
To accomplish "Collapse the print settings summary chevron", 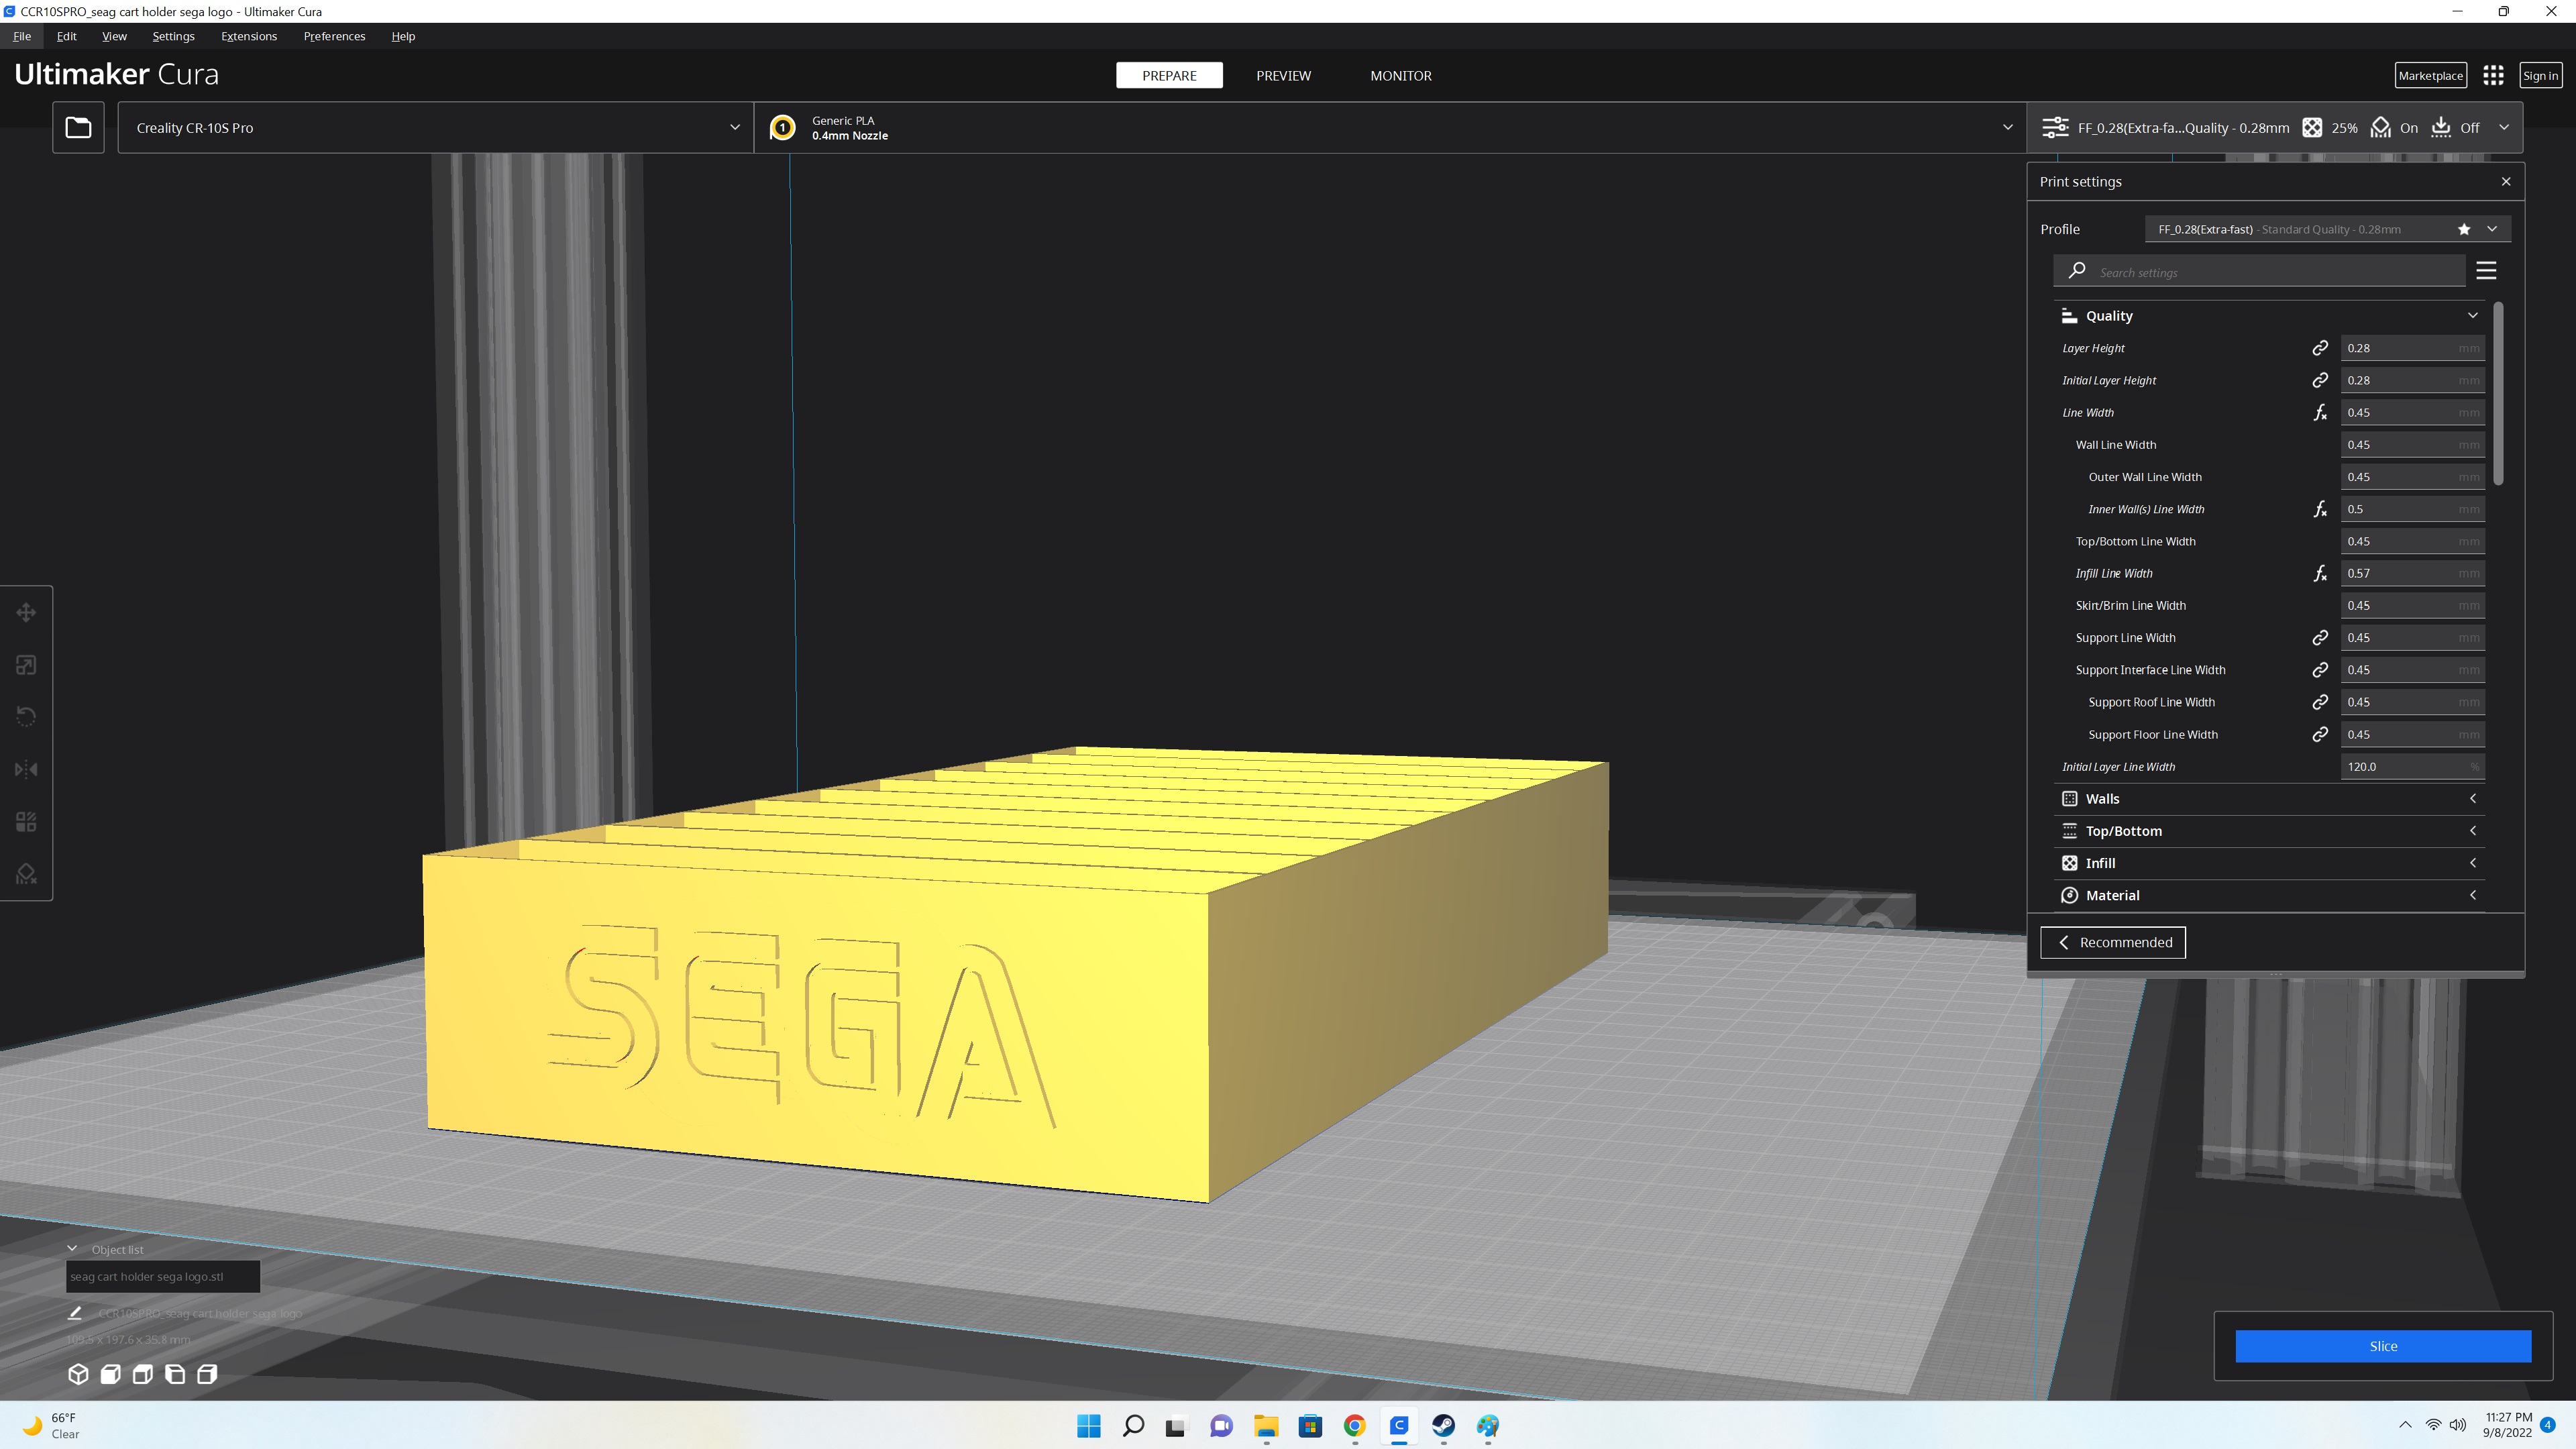I will coord(2504,127).
